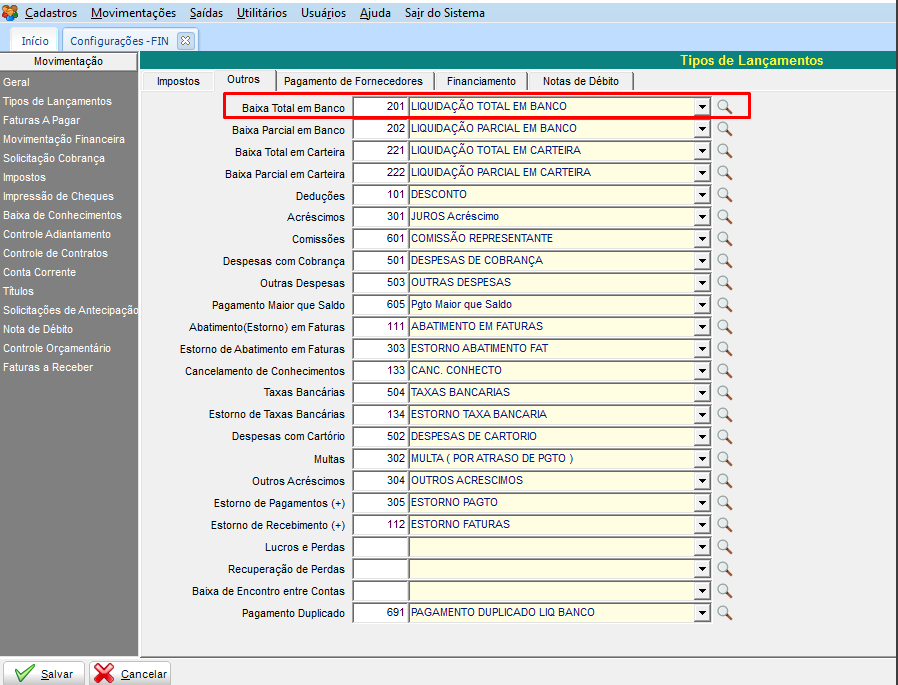Image resolution: width=898 pixels, height=685 pixels.
Task: Open the Acréscimos dropdown list
Action: pos(702,217)
